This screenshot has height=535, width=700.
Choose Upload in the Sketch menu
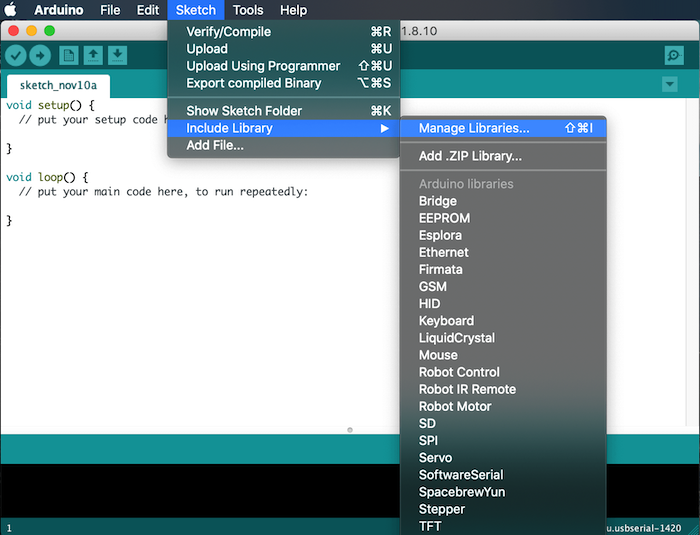tap(283, 49)
